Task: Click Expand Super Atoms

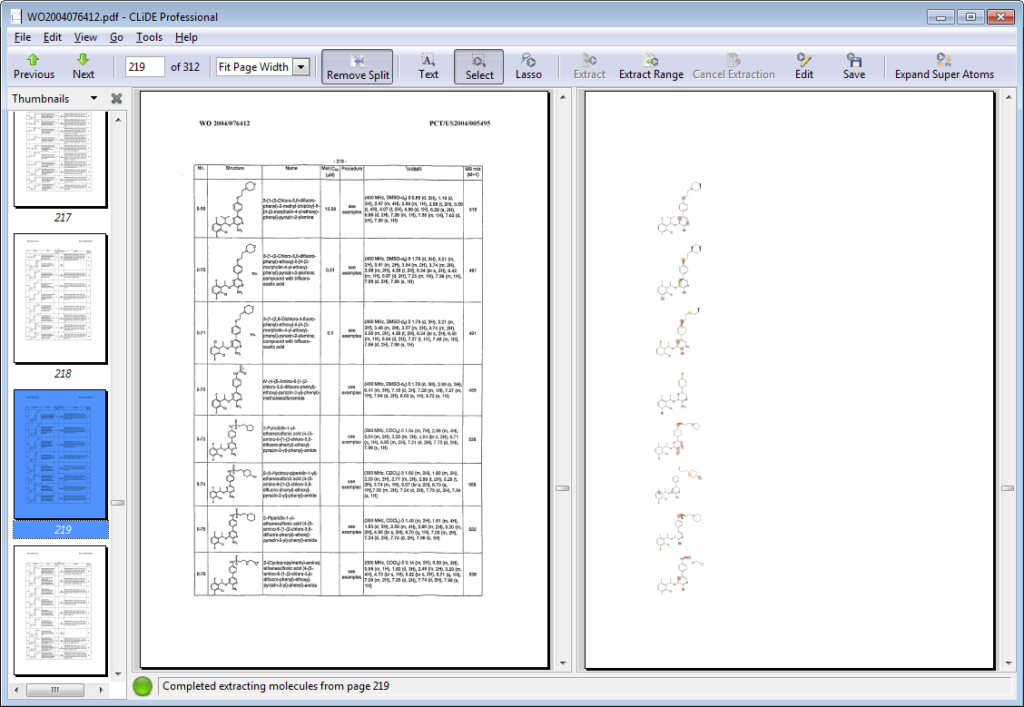Action: coord(944,66)
